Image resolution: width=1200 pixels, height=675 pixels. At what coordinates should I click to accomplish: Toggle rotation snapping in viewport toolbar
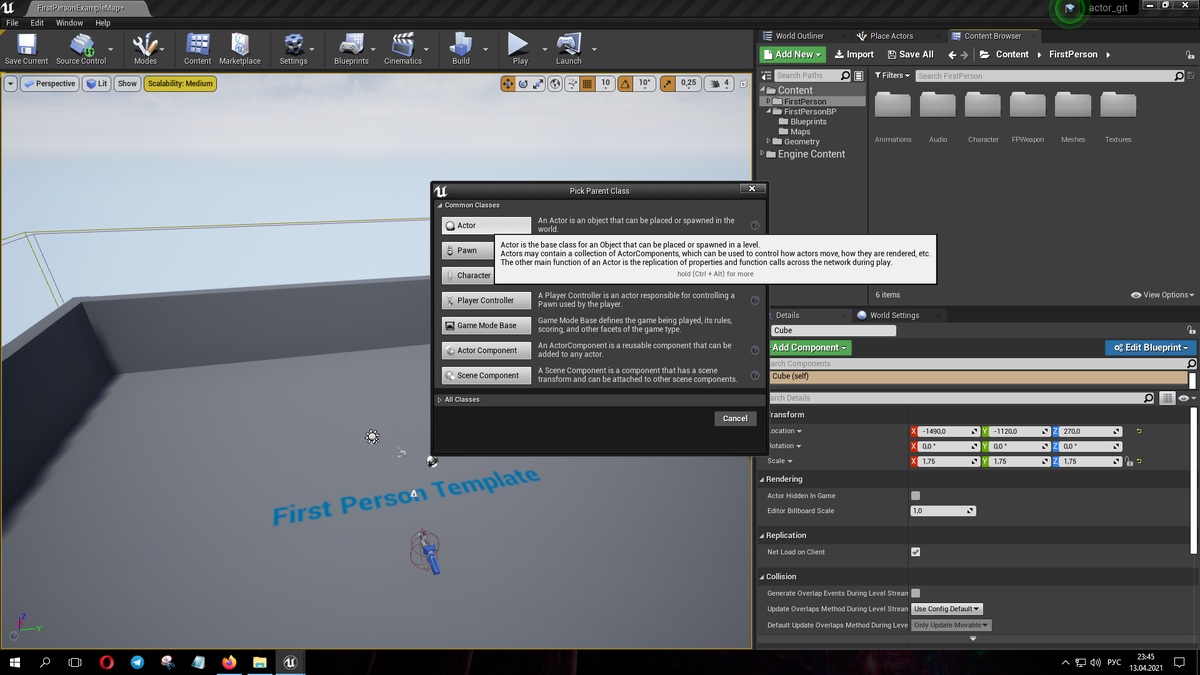(625, 84)
